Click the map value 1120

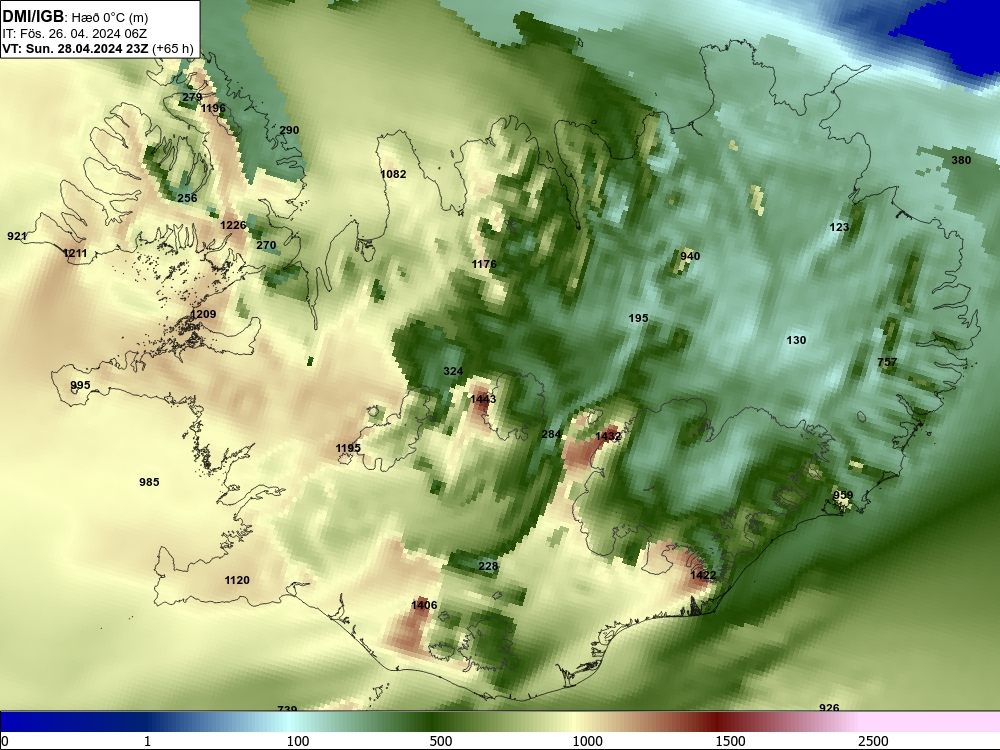pyautogui.click(x=237, y=580)
